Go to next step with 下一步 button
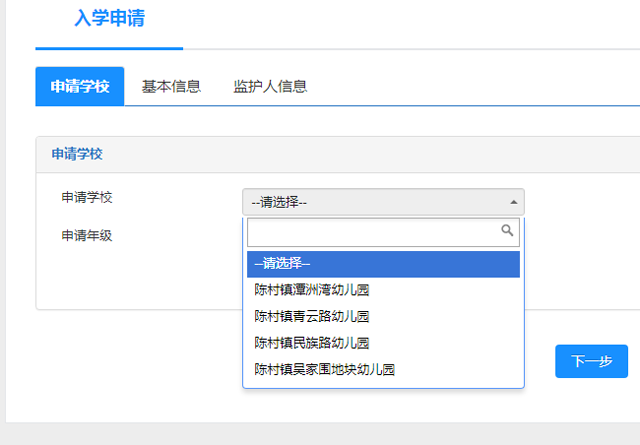This screenshot has height=445, width=640. pyautogui.click(x=591, y=361)
